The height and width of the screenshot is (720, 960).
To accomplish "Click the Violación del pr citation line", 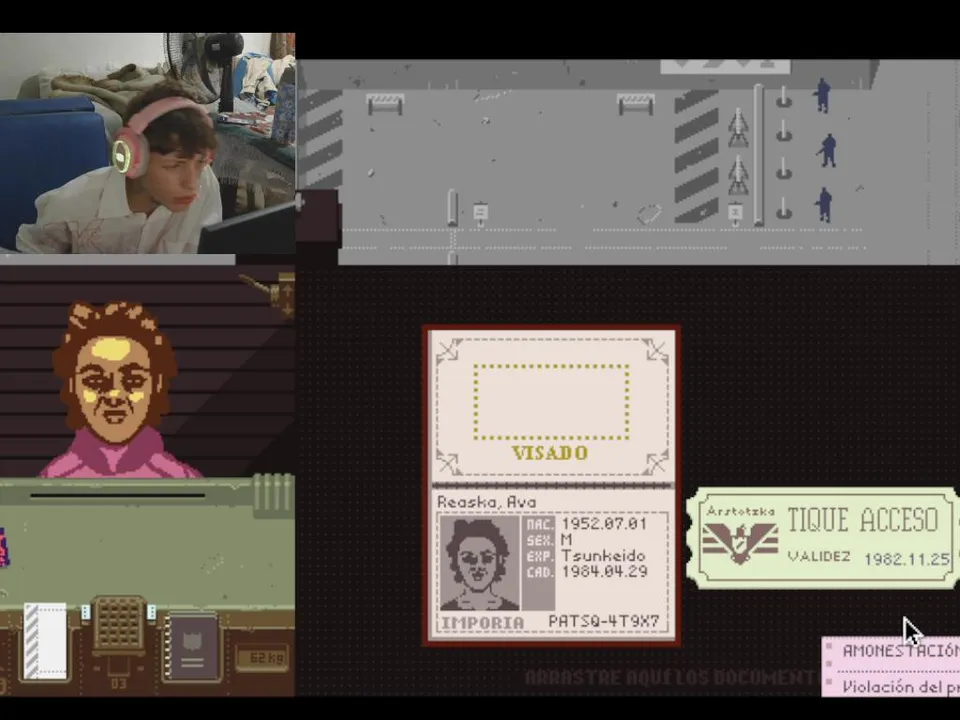I will (901, 687).
